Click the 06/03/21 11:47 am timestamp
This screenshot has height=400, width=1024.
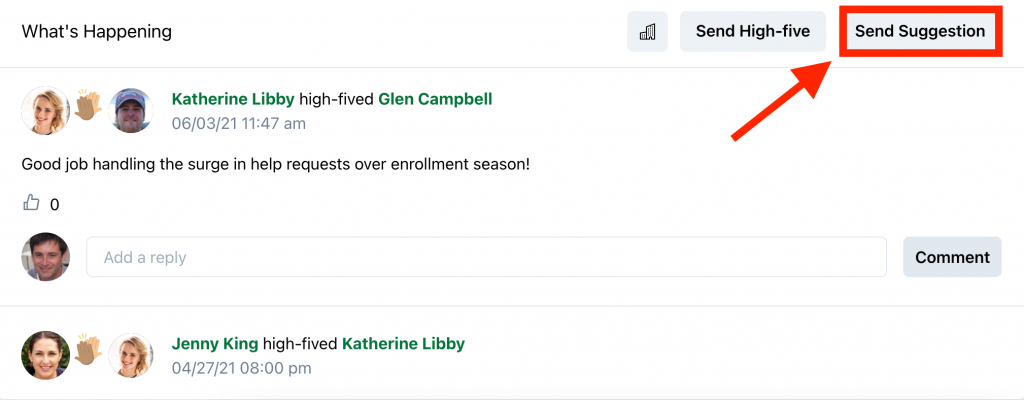[239, 124]
